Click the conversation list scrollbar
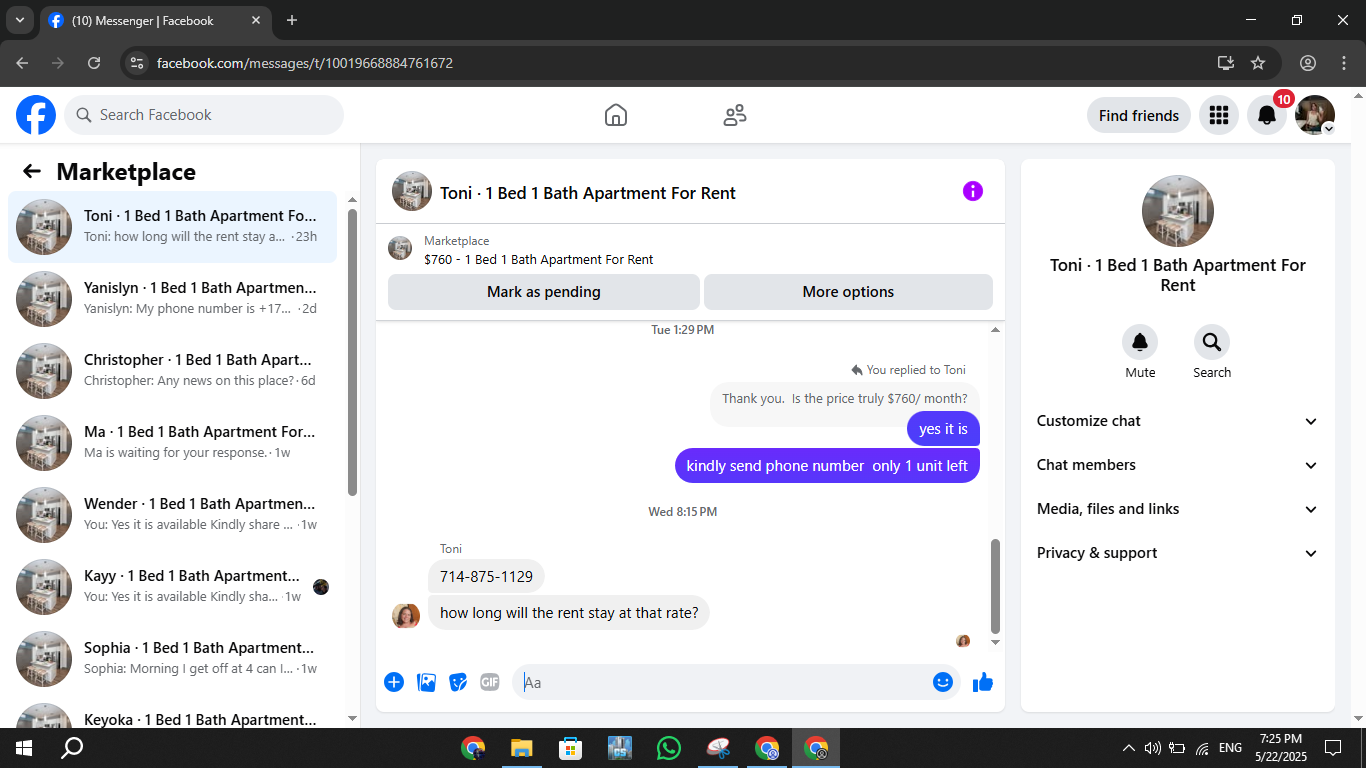 [x=352, y=352]
